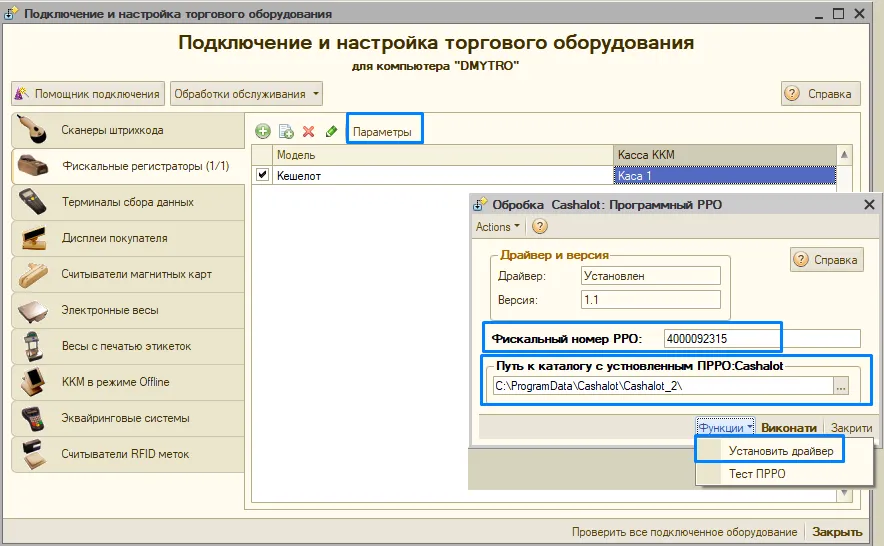Click the green pencil edit icon
Screen dimensions: 884x546
(x=332, y=131)
